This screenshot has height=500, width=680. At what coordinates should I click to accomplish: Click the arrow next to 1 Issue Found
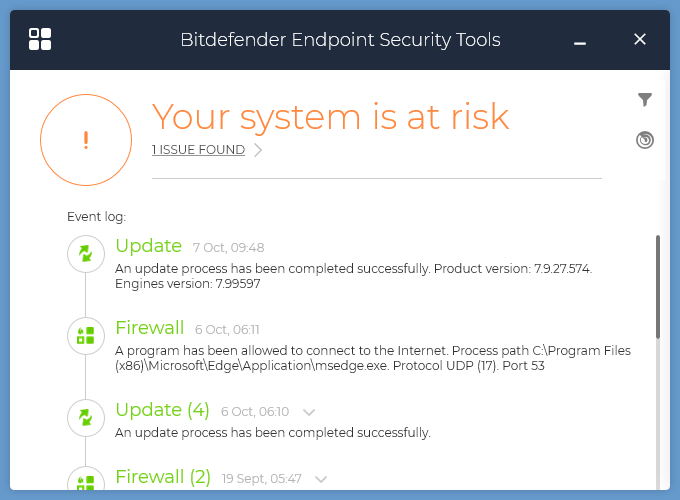[x=258, y=150]
